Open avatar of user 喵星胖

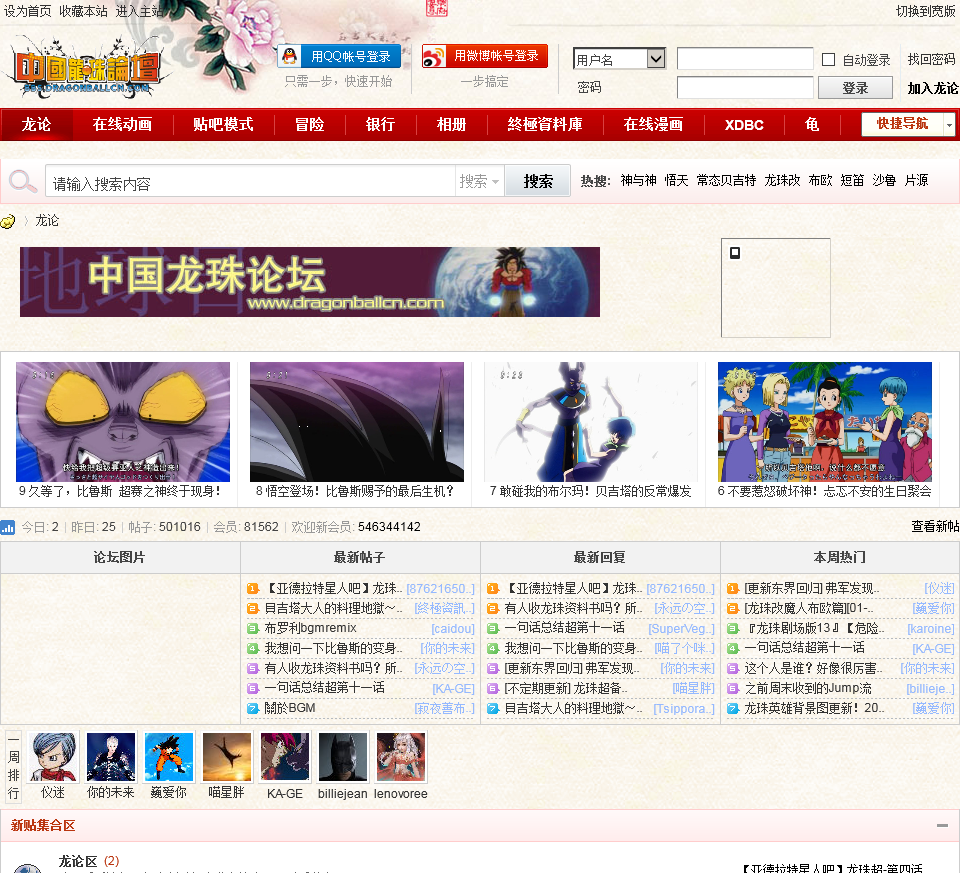[x=227, y=757]
